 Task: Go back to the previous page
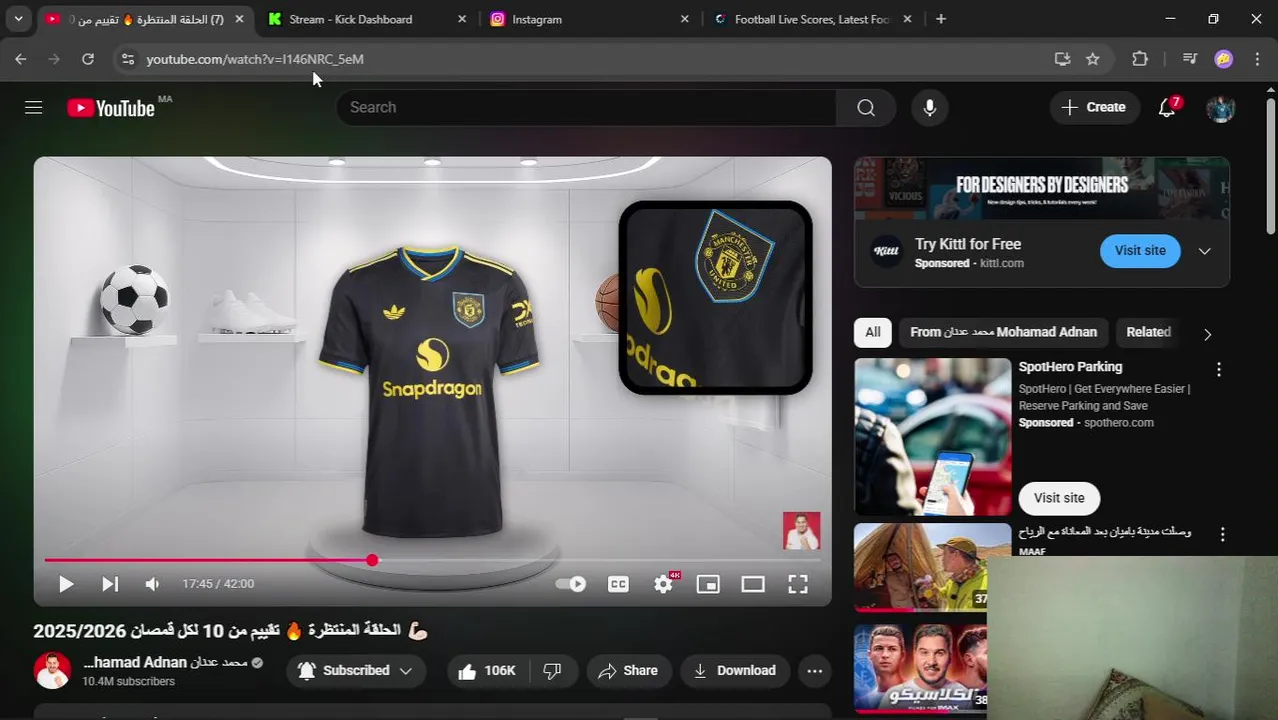point(21,59)
